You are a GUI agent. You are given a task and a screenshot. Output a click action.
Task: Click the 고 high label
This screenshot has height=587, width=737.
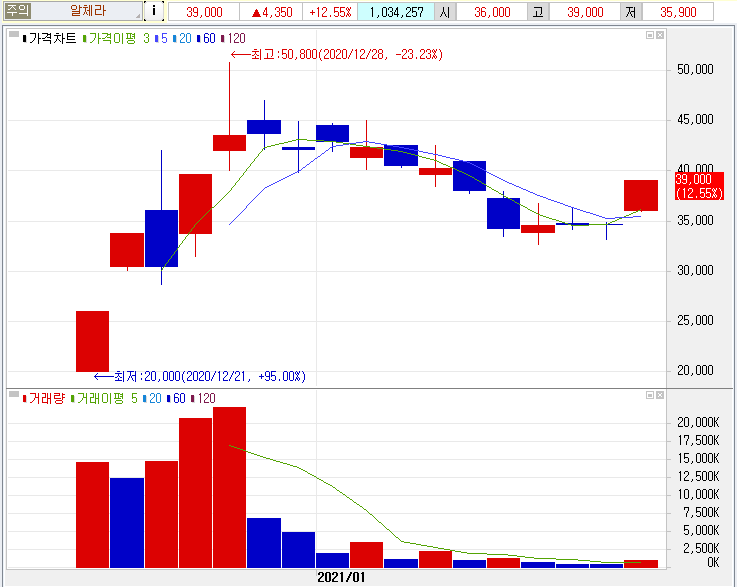pos(538,12)
